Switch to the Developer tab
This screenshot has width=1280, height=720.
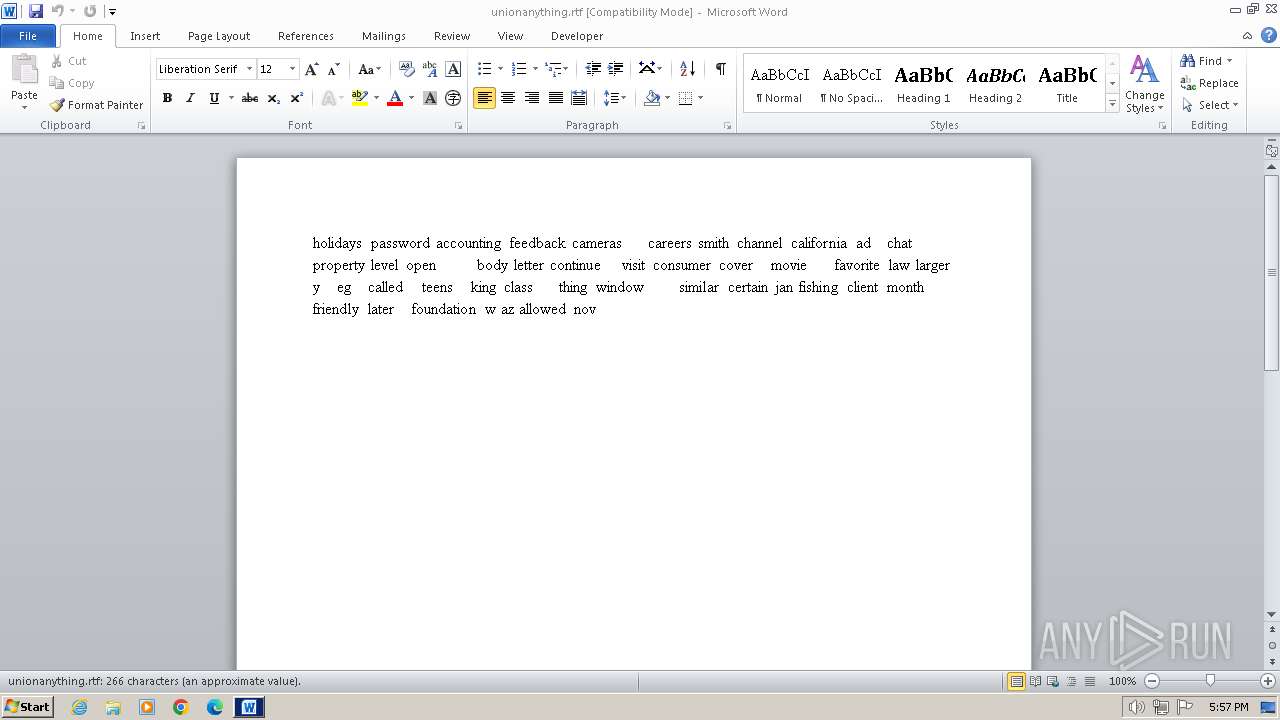pos(577,36)
